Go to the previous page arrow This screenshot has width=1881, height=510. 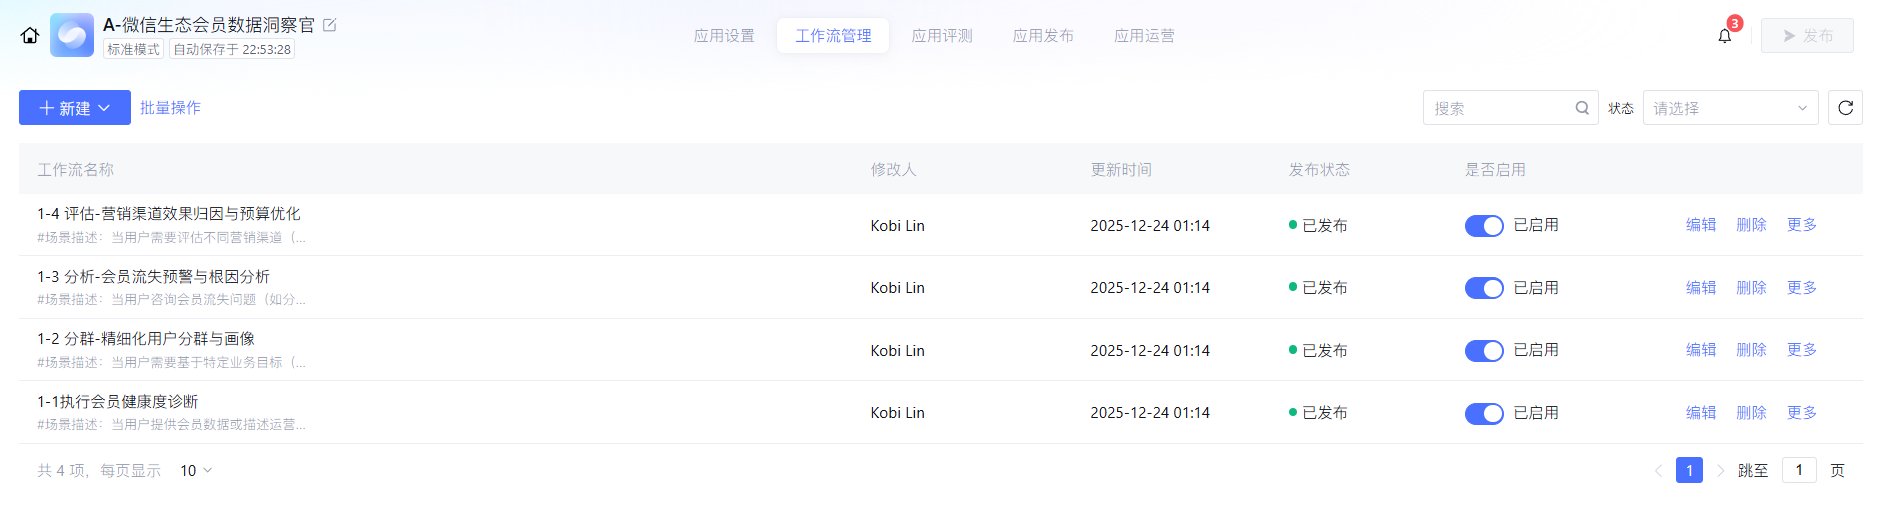[x=1658, y=471]
